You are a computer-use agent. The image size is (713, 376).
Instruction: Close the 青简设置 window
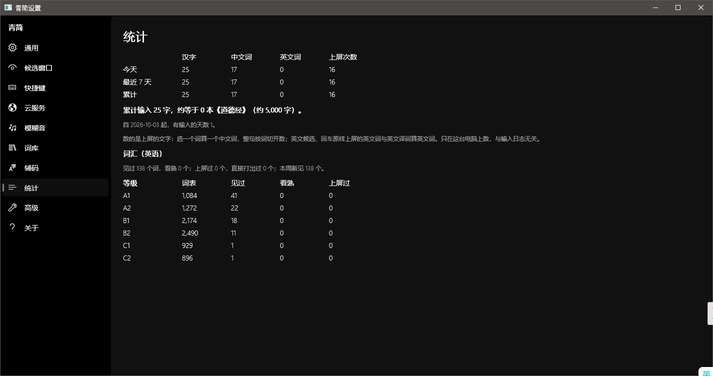coord(701,8)
